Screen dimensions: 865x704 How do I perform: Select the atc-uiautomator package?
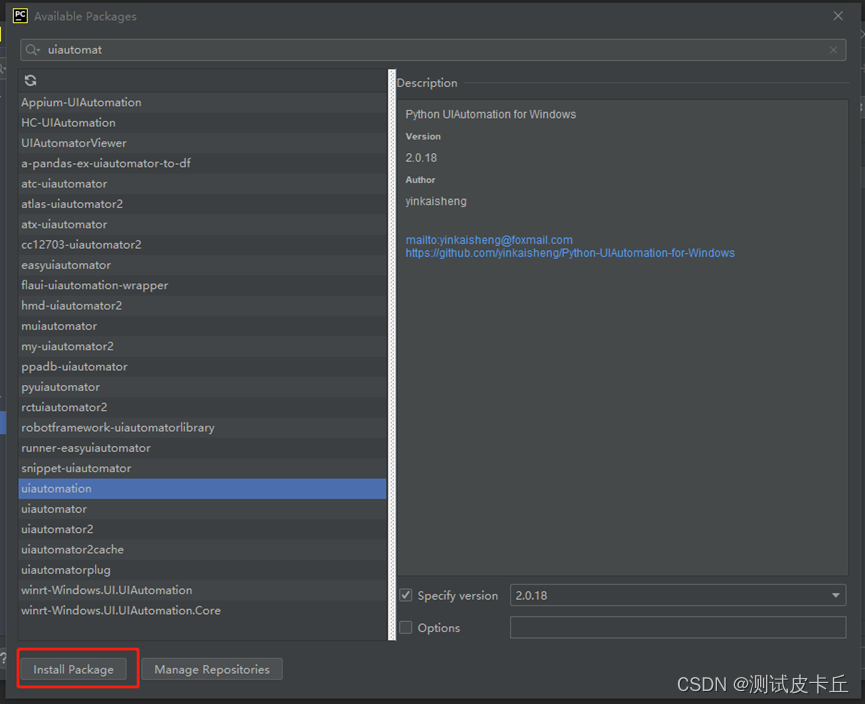click(202, 184)
